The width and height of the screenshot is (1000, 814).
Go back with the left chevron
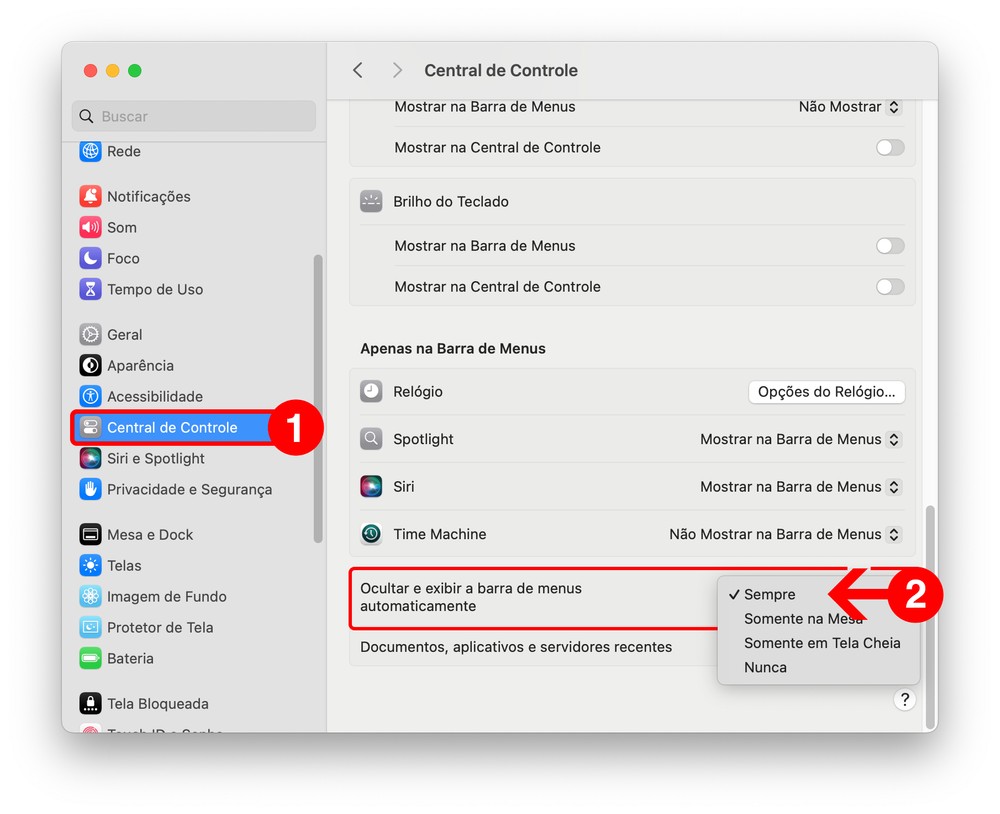358,70
